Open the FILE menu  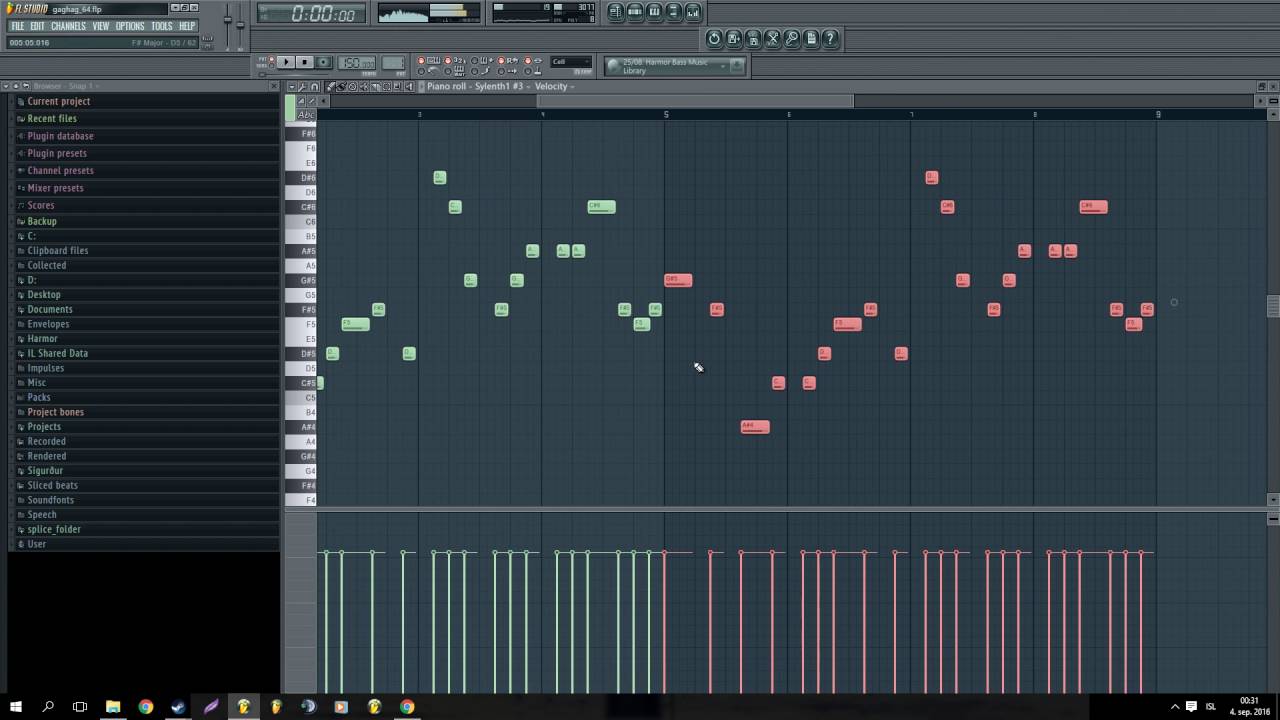click(x=17, y=26)
